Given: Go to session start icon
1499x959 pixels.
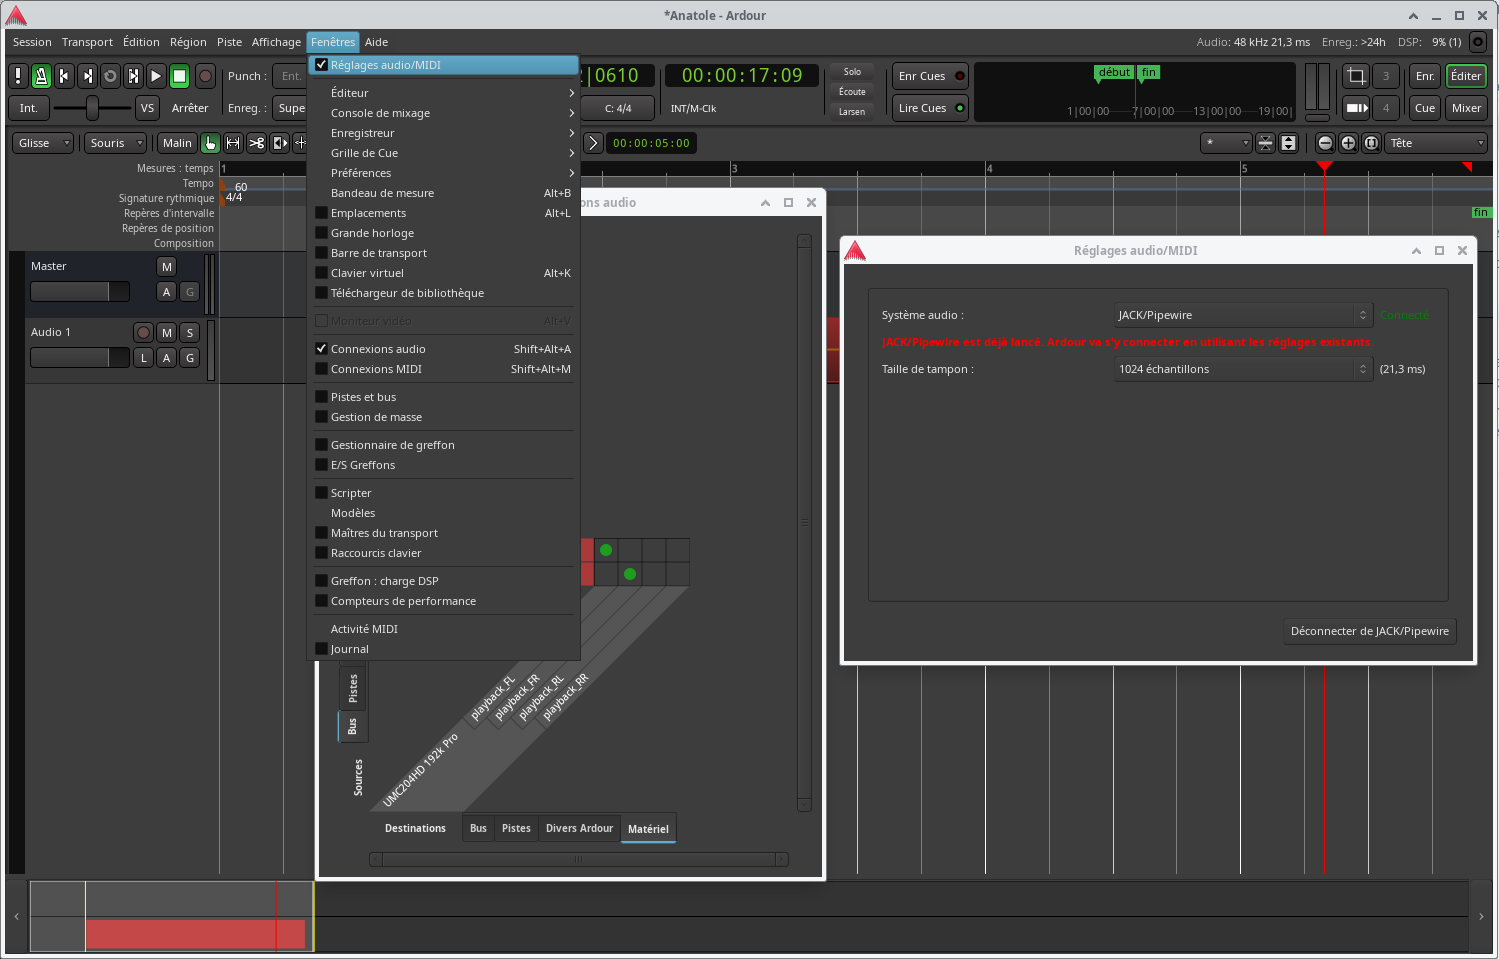Looking at the screenshot, I should click(64, 76).
